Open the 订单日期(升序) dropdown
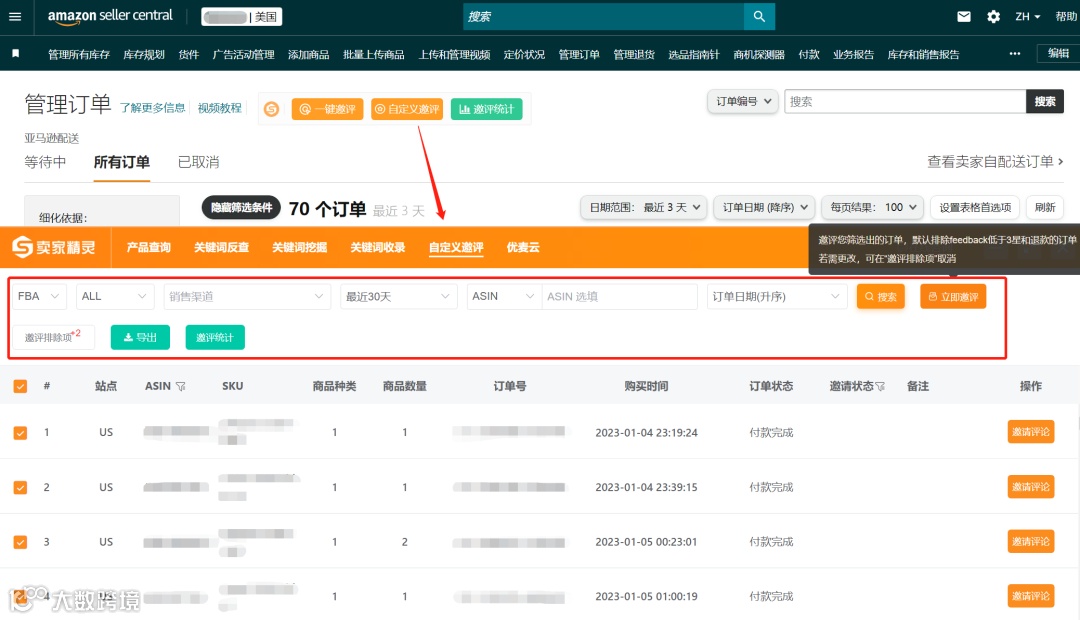The image size is (1080, 620). coord(776,296)
